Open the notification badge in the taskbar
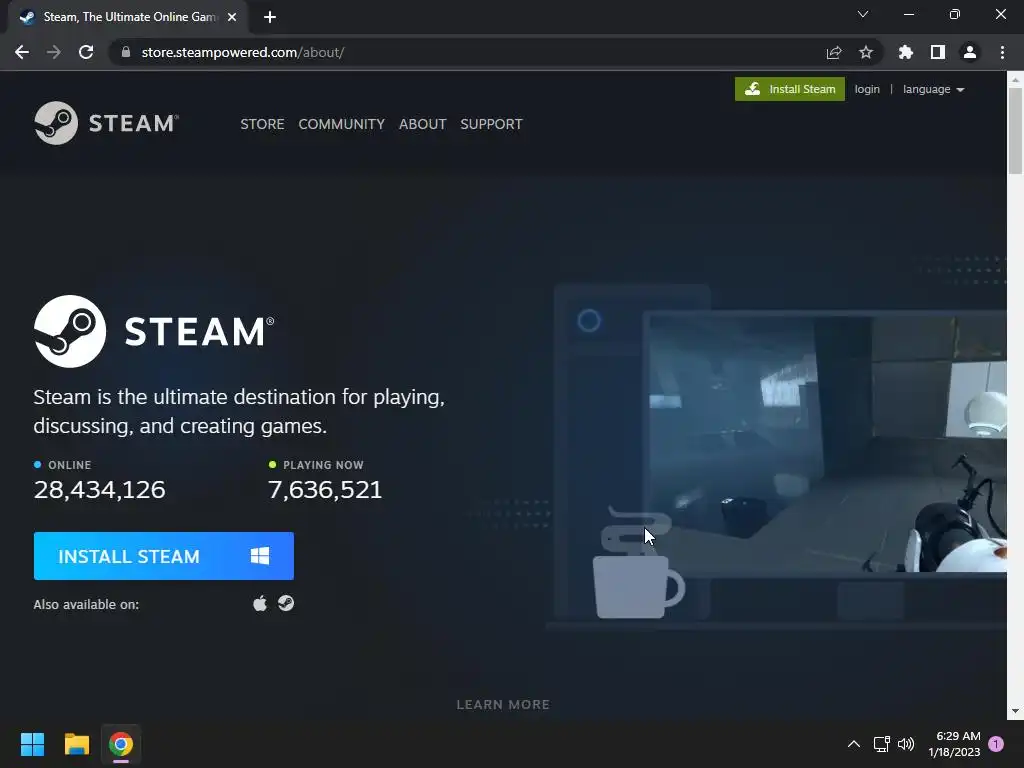 (x=996, y=744)
